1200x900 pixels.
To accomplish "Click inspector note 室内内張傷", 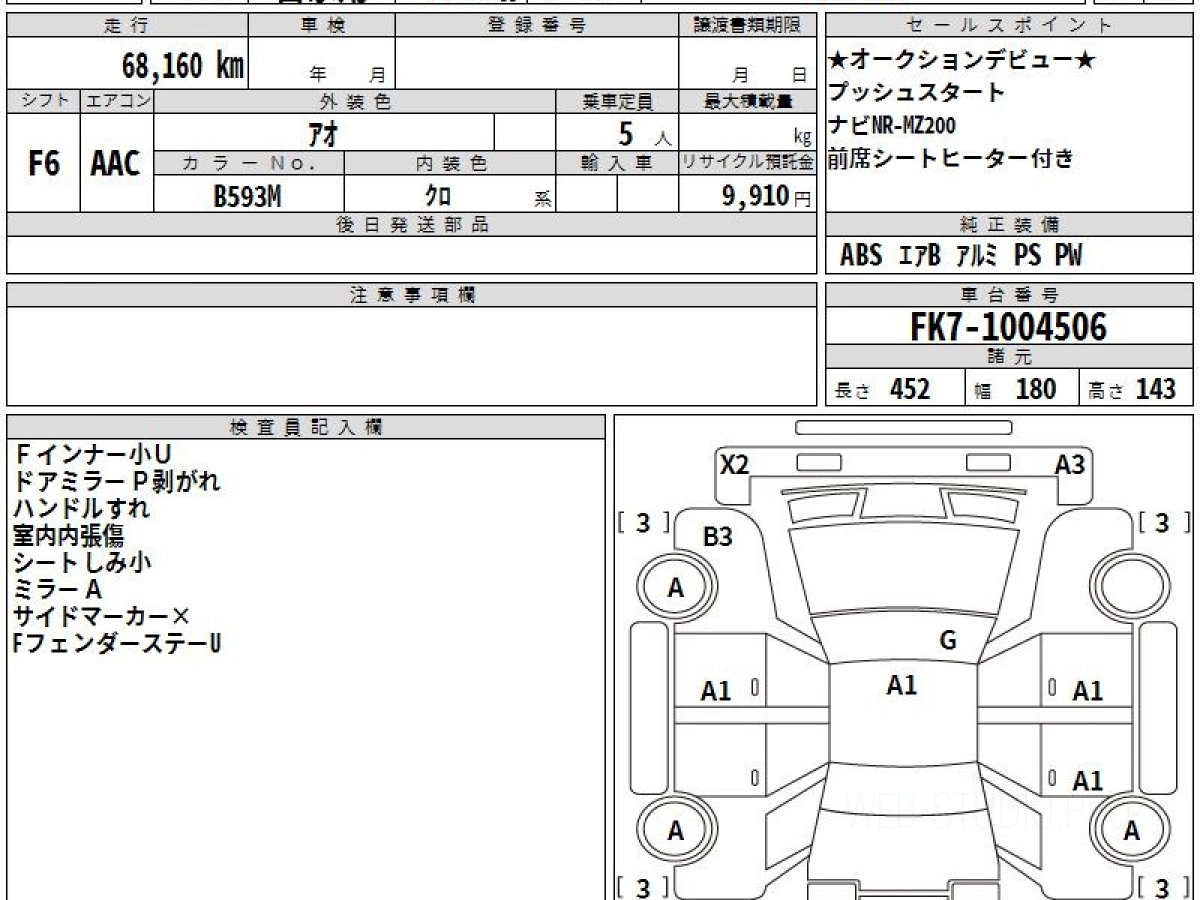I will (x=69, y=535).
